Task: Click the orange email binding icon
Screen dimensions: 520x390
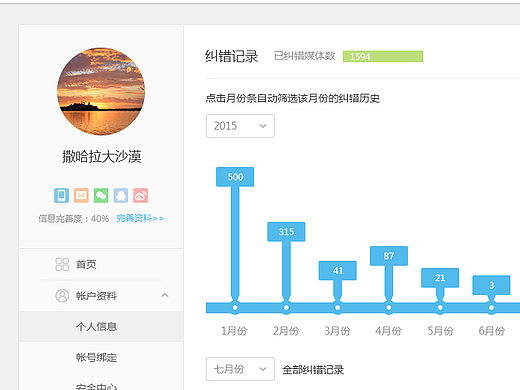Action: 81,195
